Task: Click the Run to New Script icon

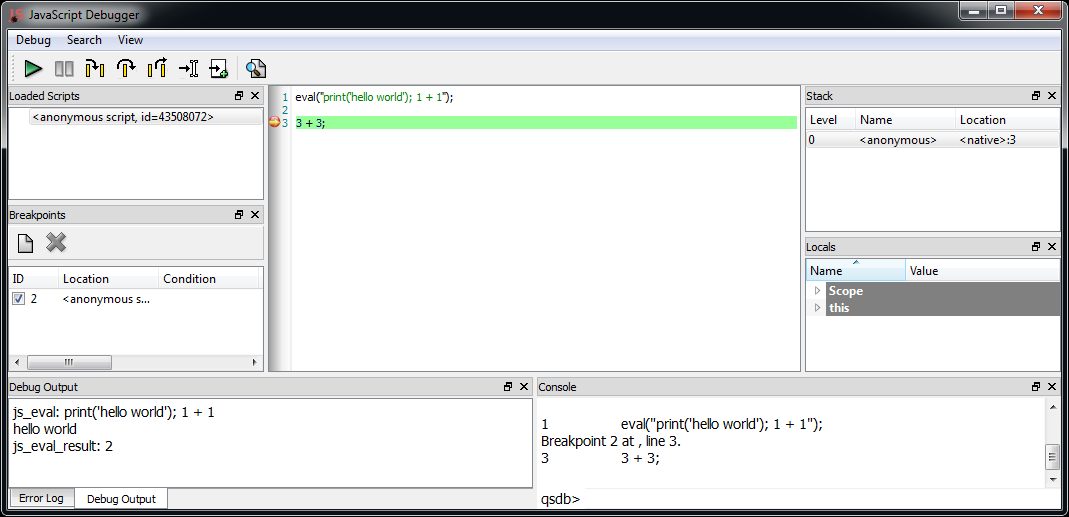Action: 218,68
